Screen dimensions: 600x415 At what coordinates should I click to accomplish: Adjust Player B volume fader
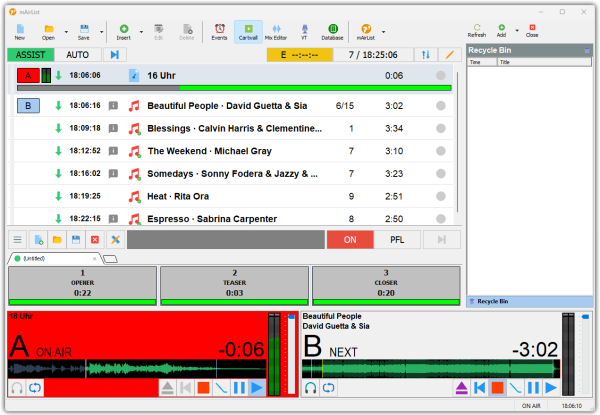point(585,354)
